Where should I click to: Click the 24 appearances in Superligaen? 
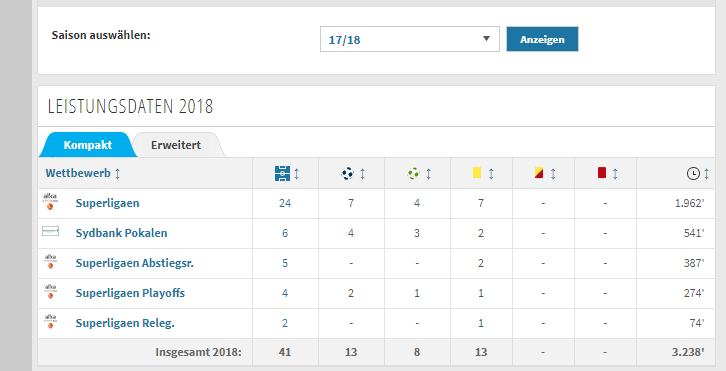coord(285,203)
